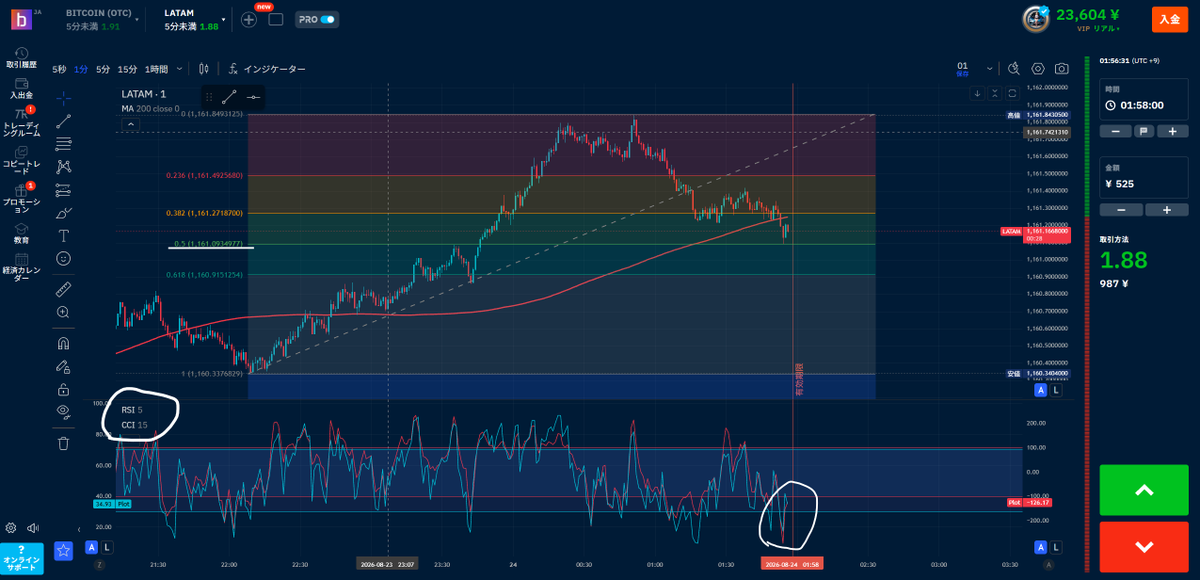
Task: Open the chart layout 01 dropdown arrow
Action: point(990,69)
